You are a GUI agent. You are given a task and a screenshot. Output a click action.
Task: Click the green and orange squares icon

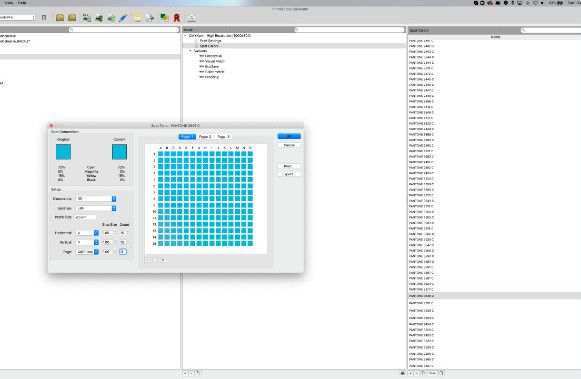click(164, 17)
